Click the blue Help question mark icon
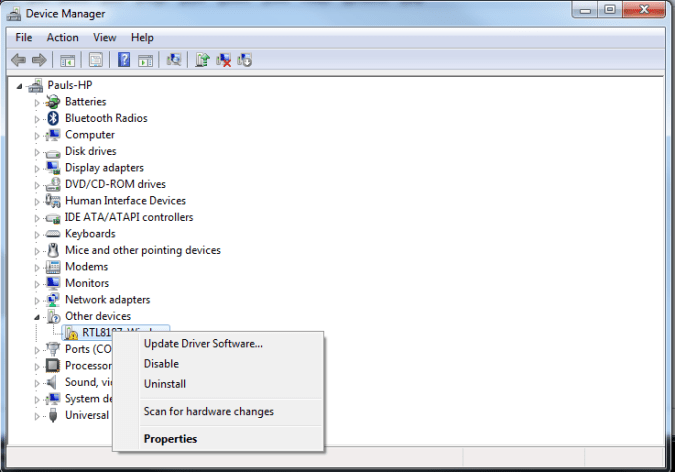This screenshot has height=472, width=675. pos(124,60)
